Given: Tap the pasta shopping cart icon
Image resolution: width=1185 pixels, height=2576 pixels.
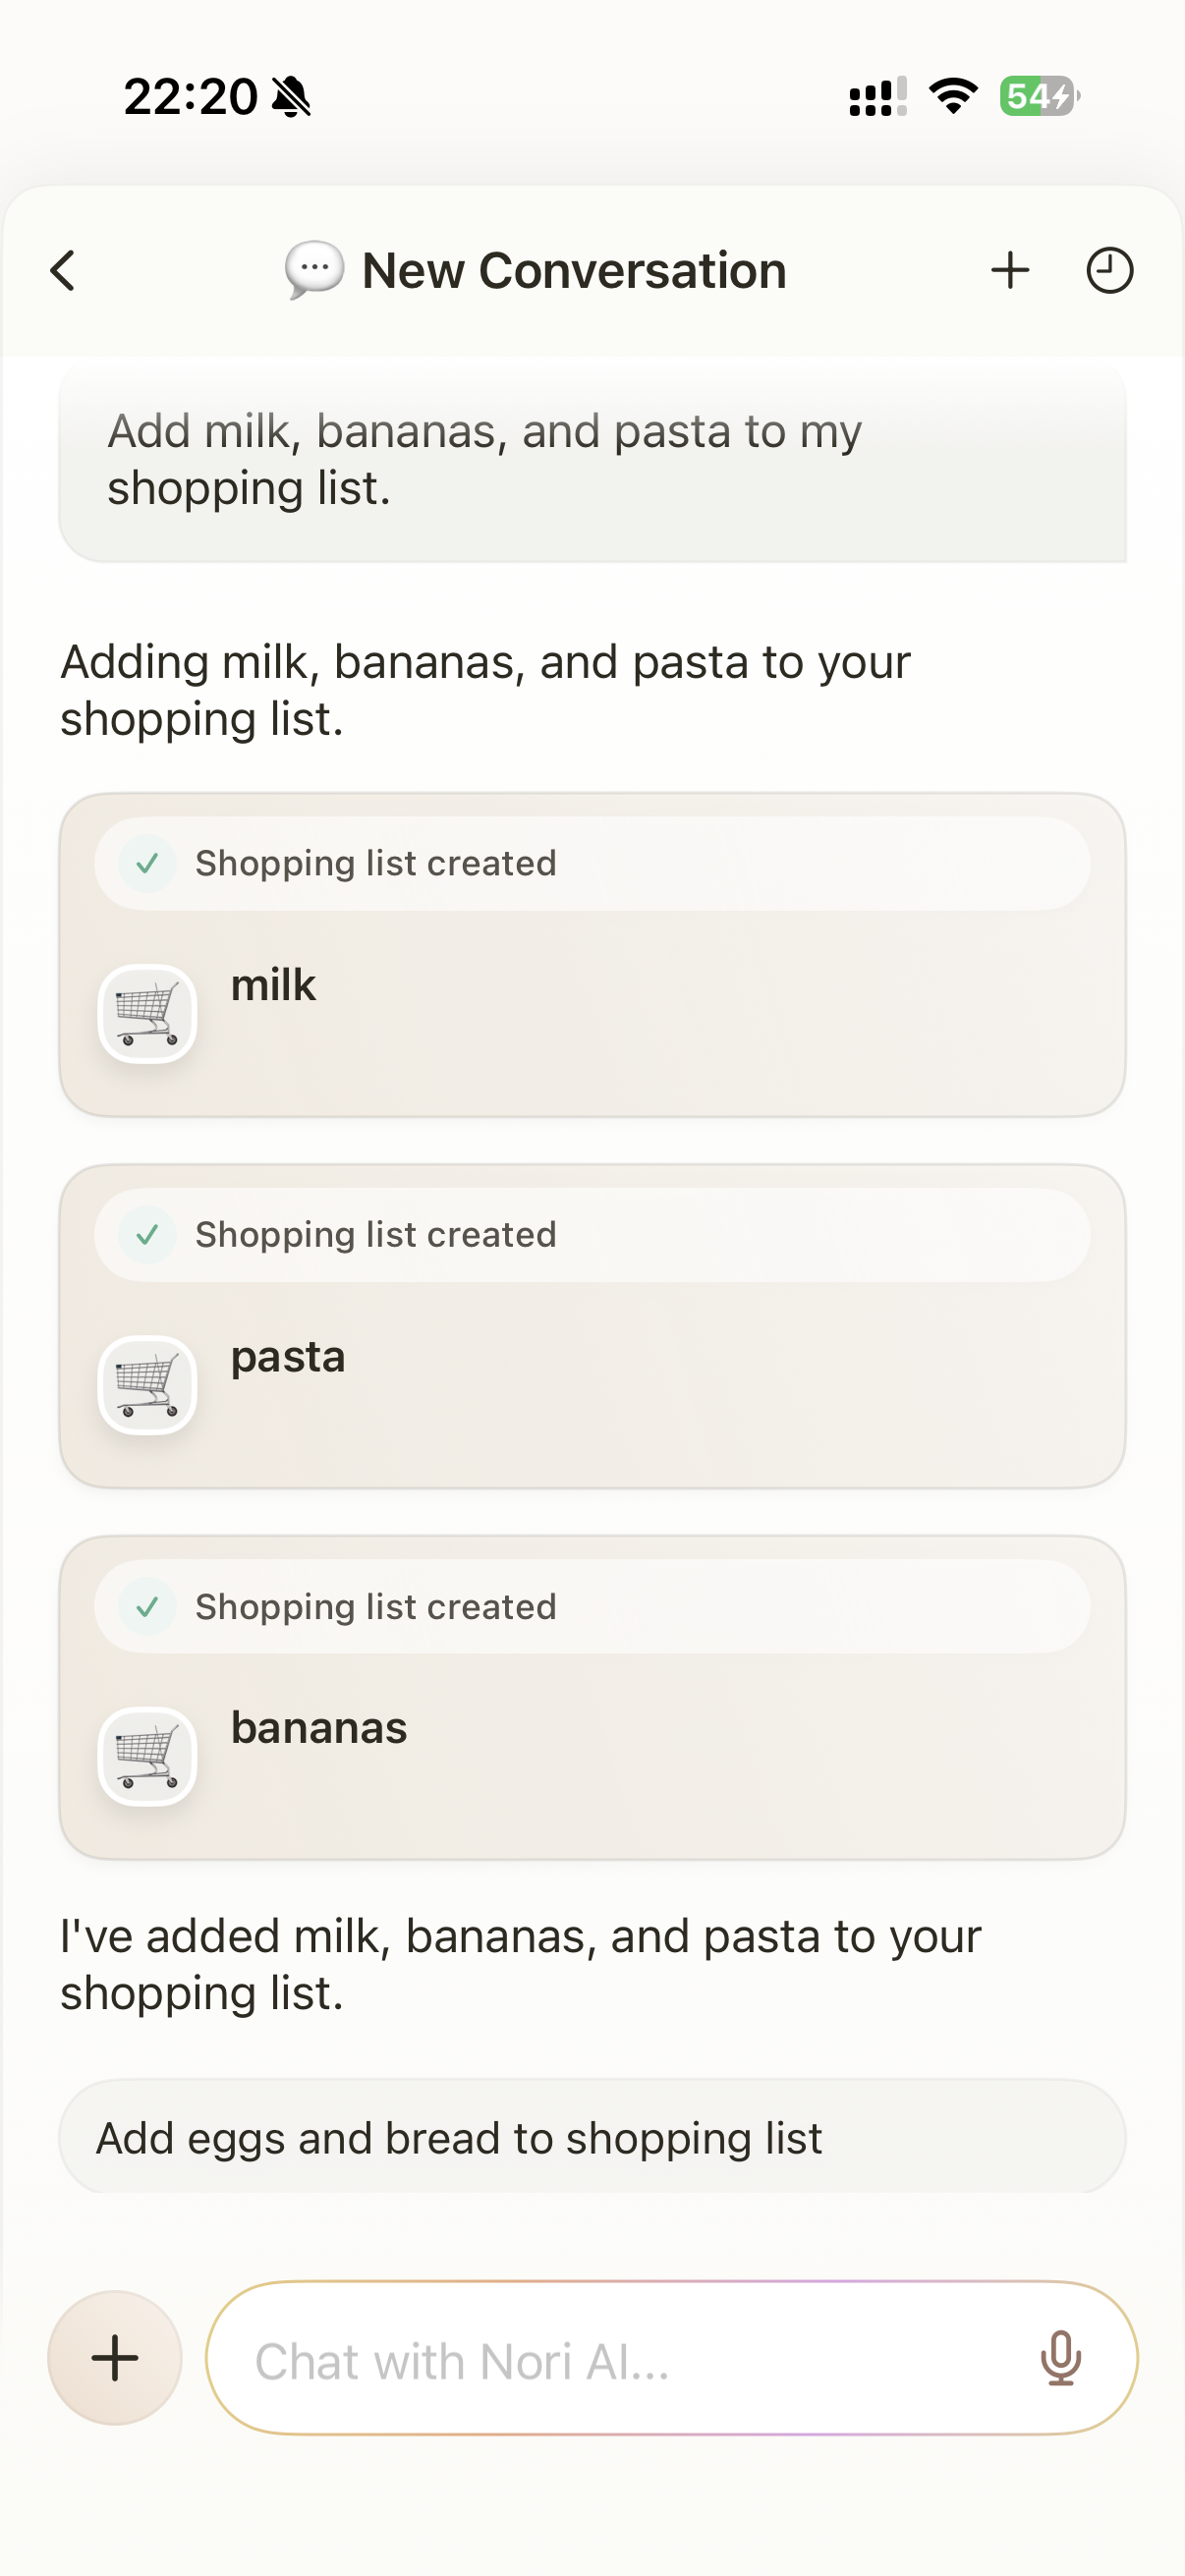Looking at the screenshot, I should tap(147, 1385).
